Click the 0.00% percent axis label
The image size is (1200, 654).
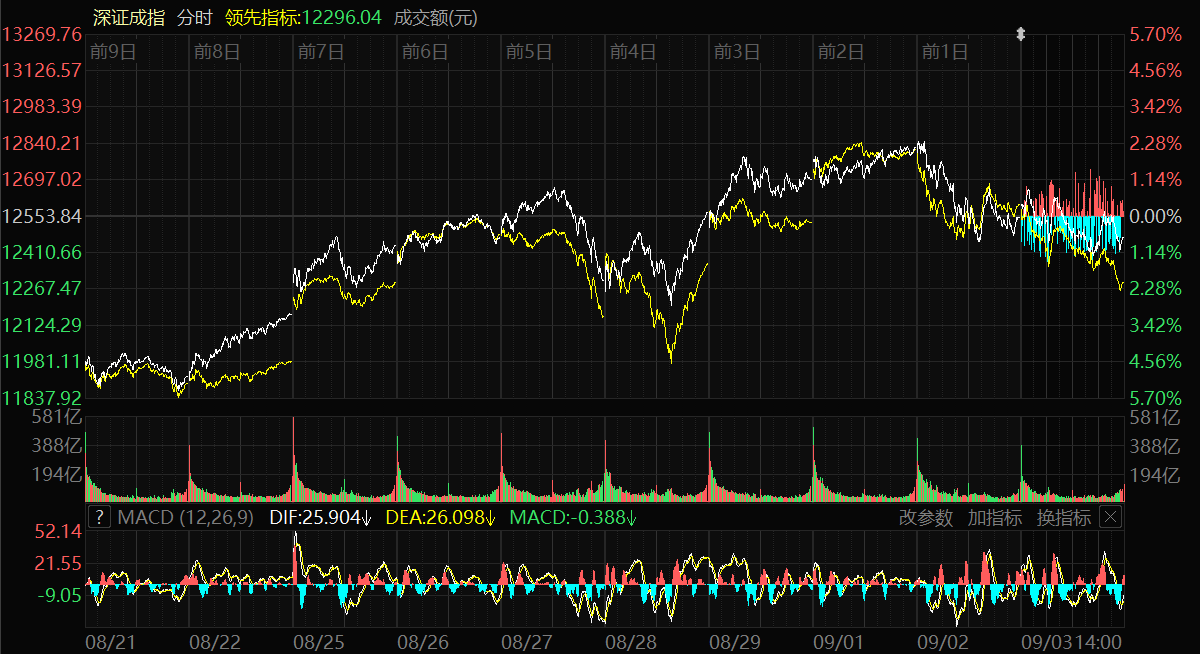tap(1155, 216)
